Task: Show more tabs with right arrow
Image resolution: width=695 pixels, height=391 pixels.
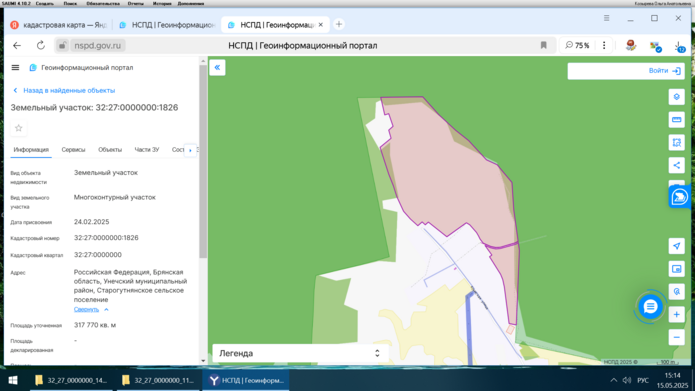Action: click(x=191, y=150)
